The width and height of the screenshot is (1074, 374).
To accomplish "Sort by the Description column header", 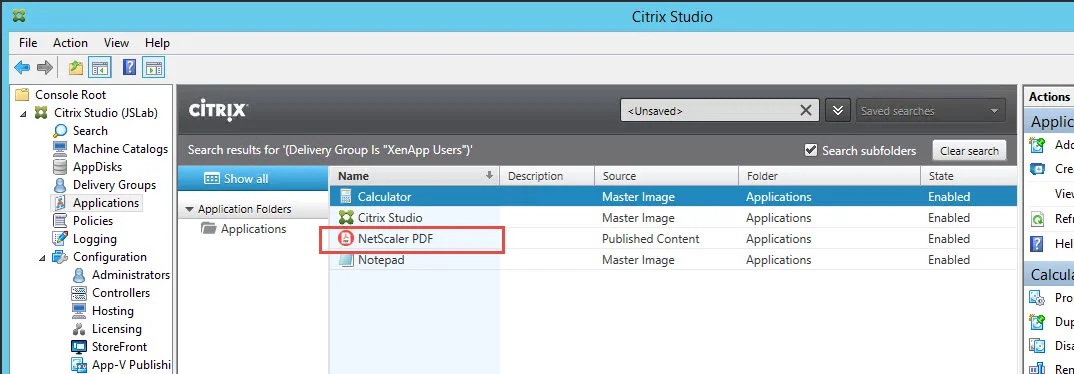I will (547, 176).
